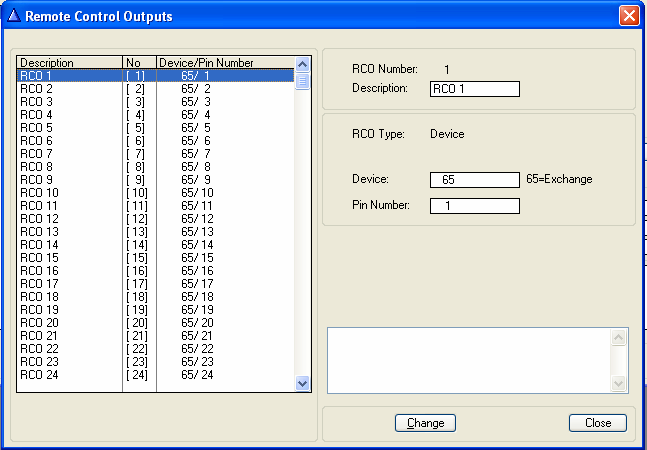This screenshot has height=450, width=647.
Task: Close the Remote Control Outputs dialog window
Action: coord(628,16)
